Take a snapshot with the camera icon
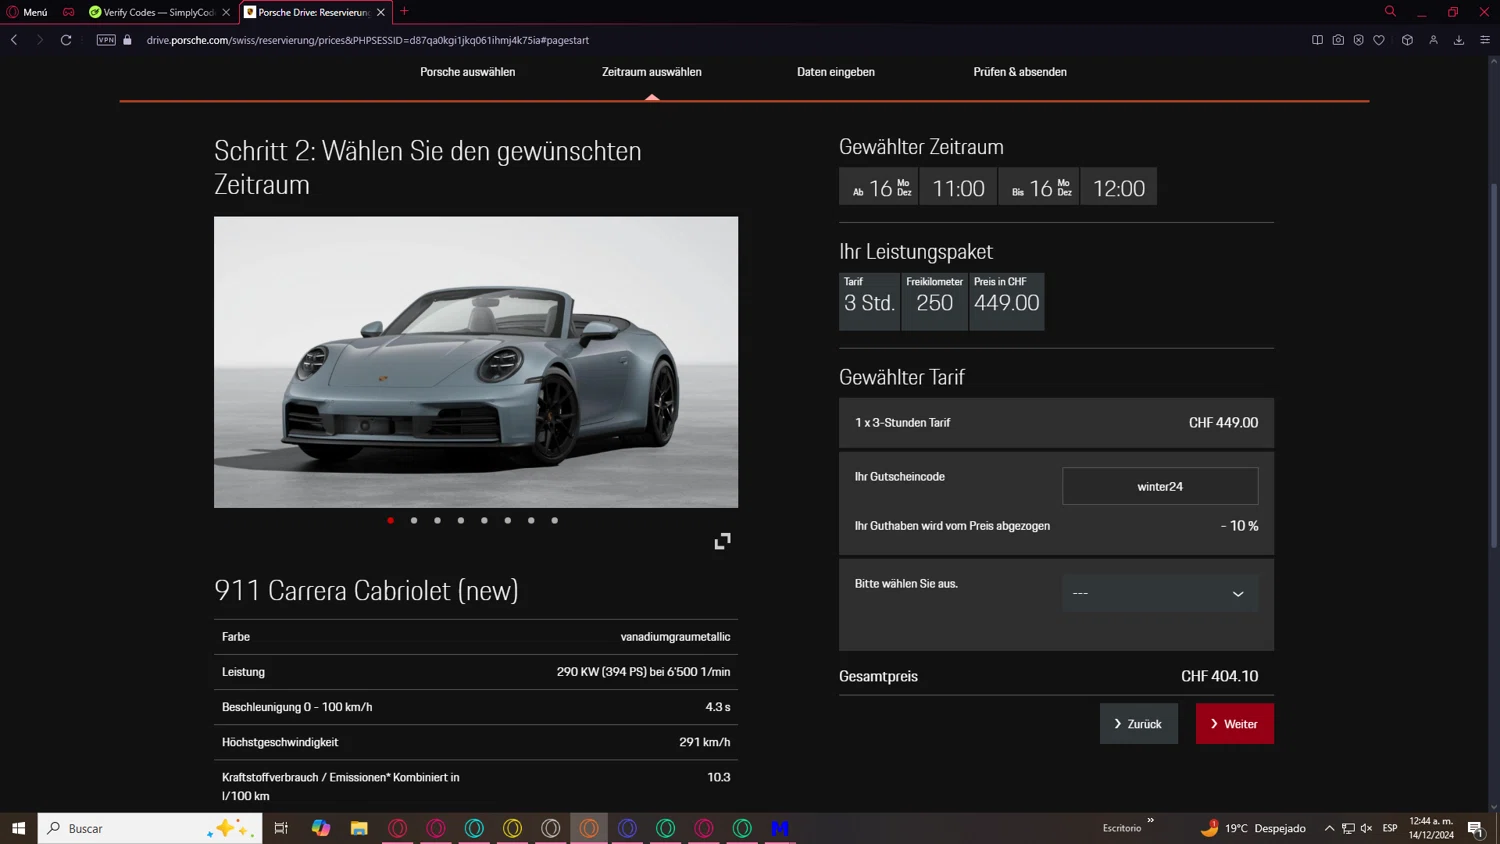Screen dimensions: 1500x844 (x=1338, y=40)
